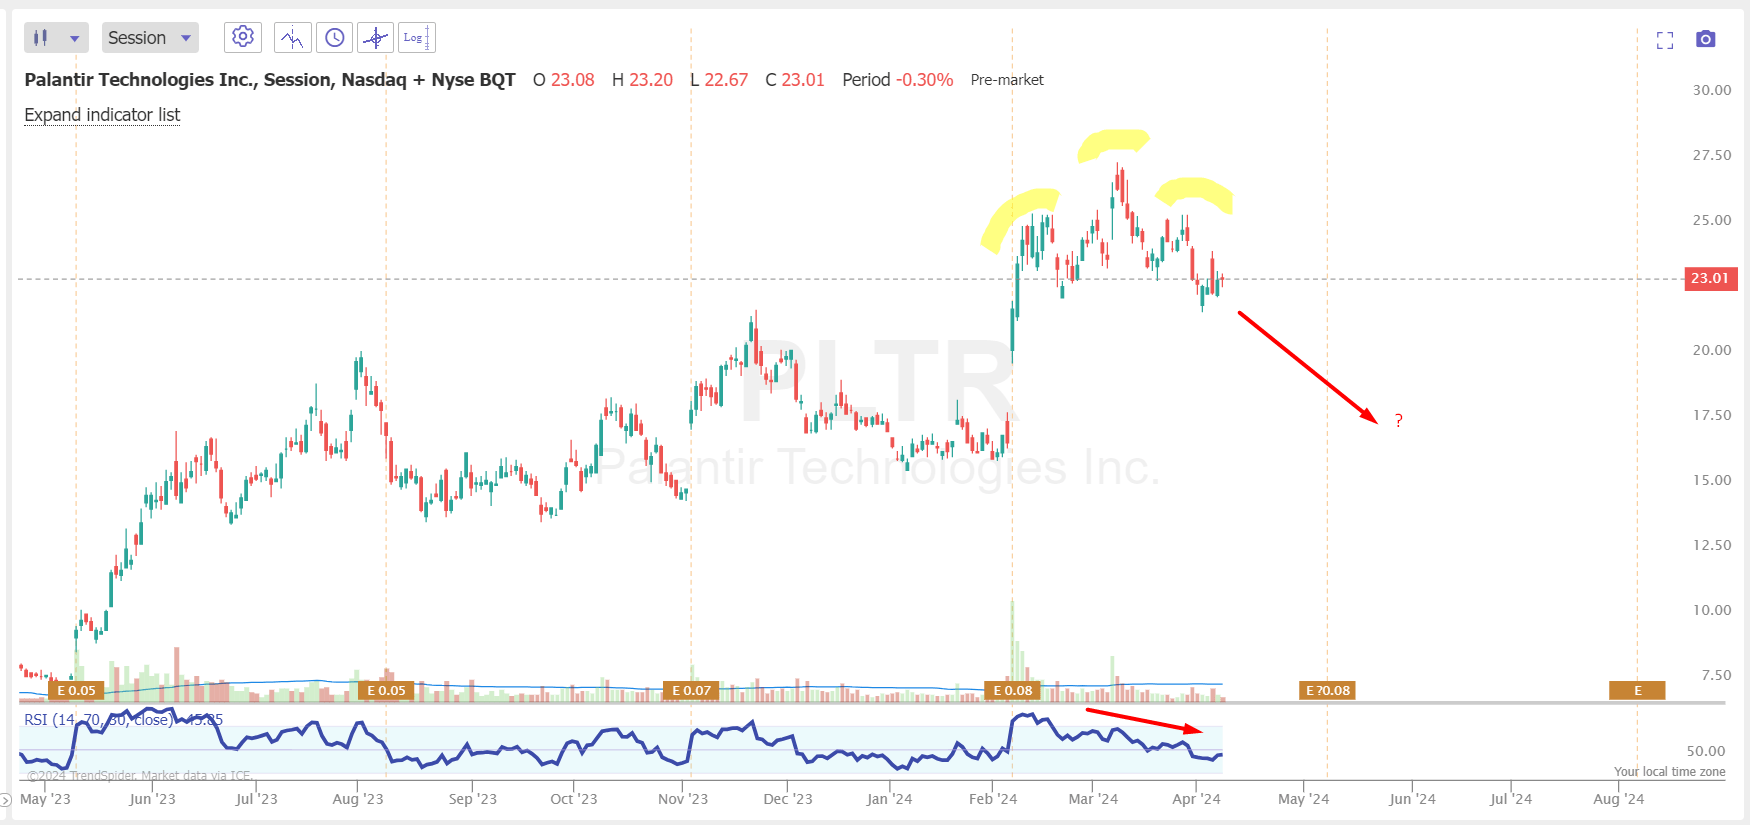Click the 23.01 current price label
The image size is (1750, 825).
coord(1710,278)
